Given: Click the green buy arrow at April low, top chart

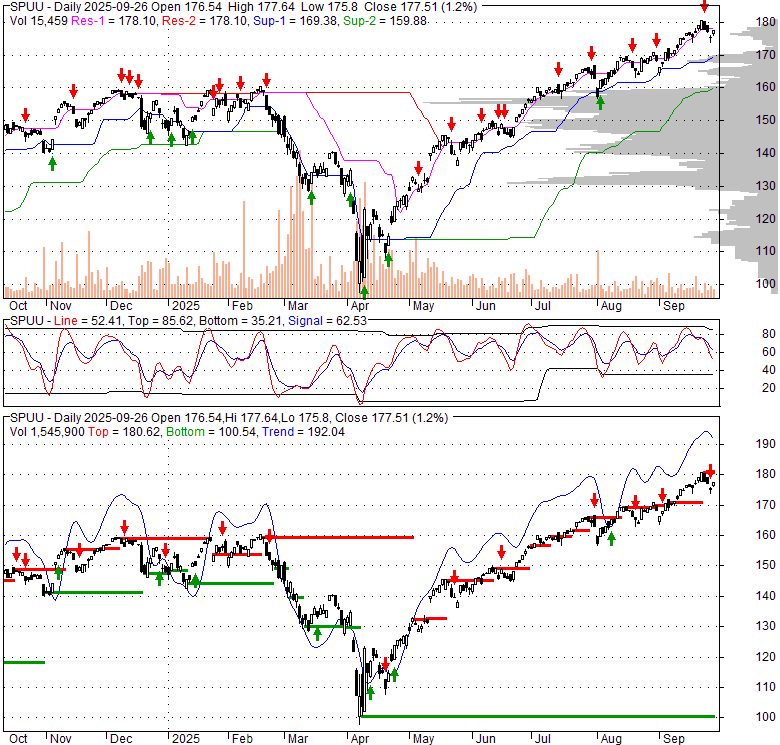Looking at the screenshot, I should tap(364, 292).
